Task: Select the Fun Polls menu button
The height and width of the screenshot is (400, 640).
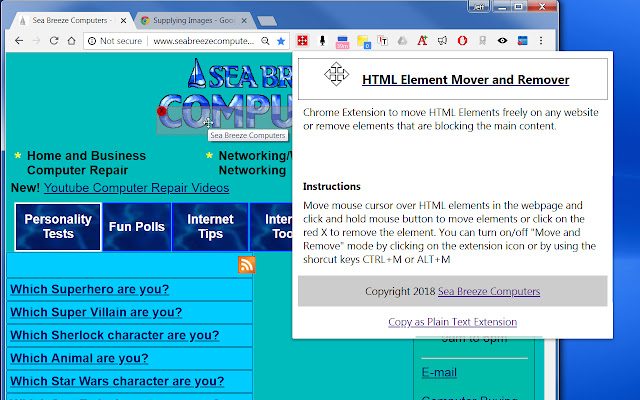Action: coord(137,227)
